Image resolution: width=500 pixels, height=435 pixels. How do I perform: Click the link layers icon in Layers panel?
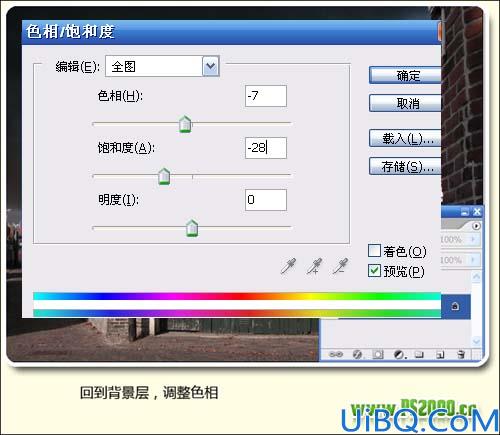click(335, 354)
